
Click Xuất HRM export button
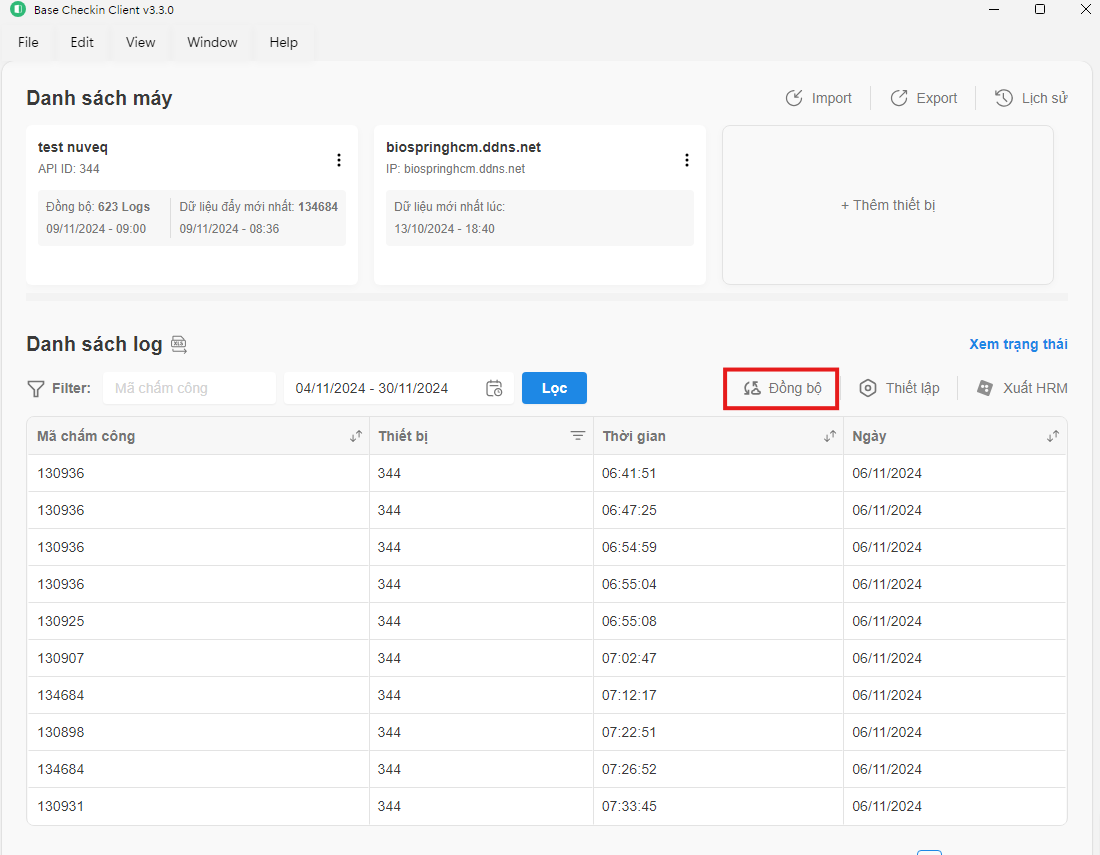(x=1022, y=388)
